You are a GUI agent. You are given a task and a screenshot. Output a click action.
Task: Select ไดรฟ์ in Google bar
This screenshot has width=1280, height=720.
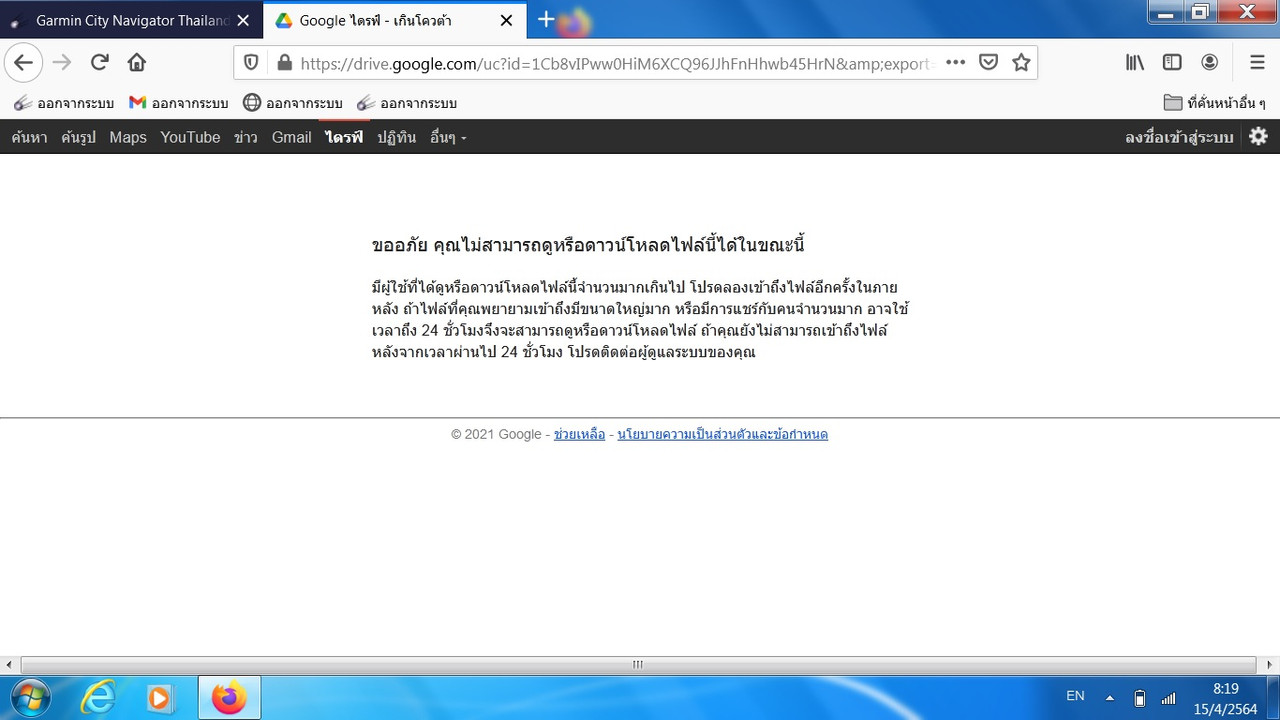point(344,137)
